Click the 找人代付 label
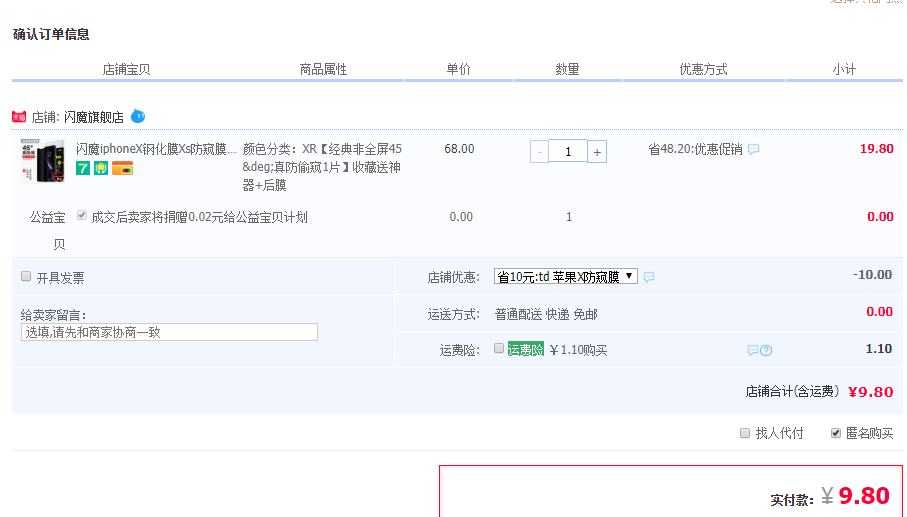Viewport: 907px width, 517px height. (x=779, y=433)
